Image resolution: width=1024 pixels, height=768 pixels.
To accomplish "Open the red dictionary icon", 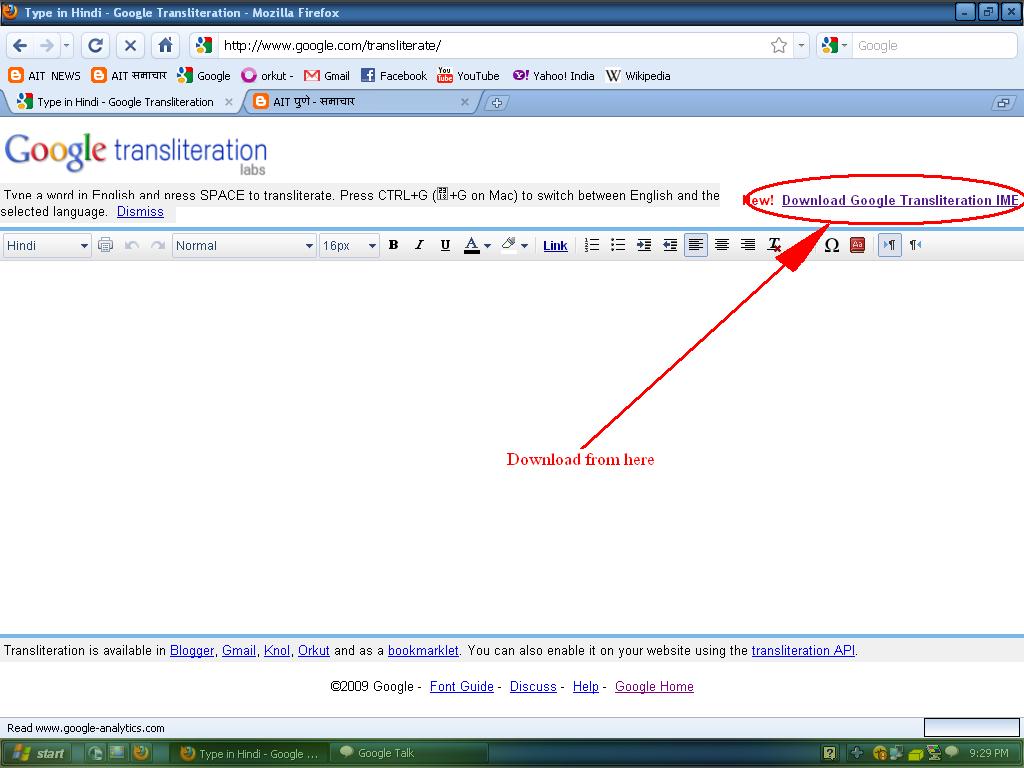I will 857,245.
